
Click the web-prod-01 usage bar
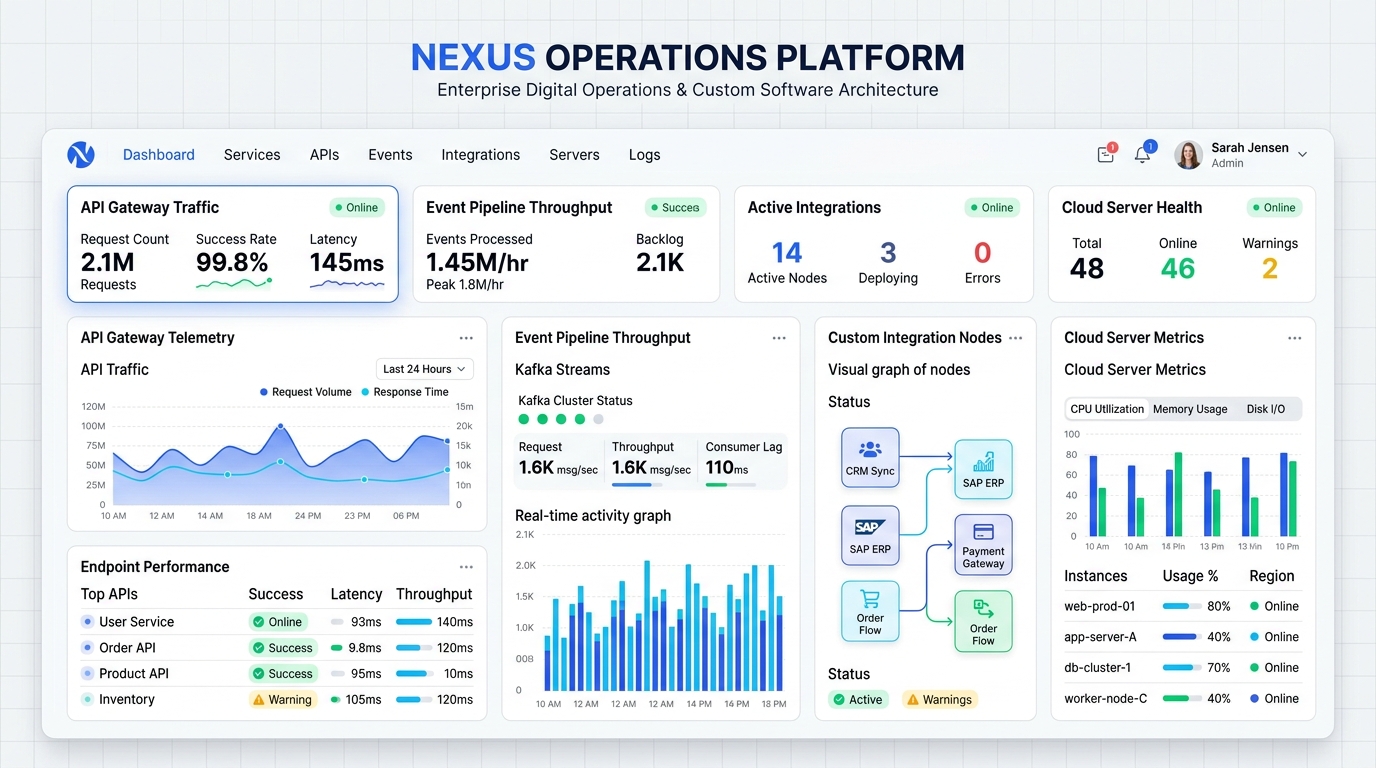pos(1181,606)
